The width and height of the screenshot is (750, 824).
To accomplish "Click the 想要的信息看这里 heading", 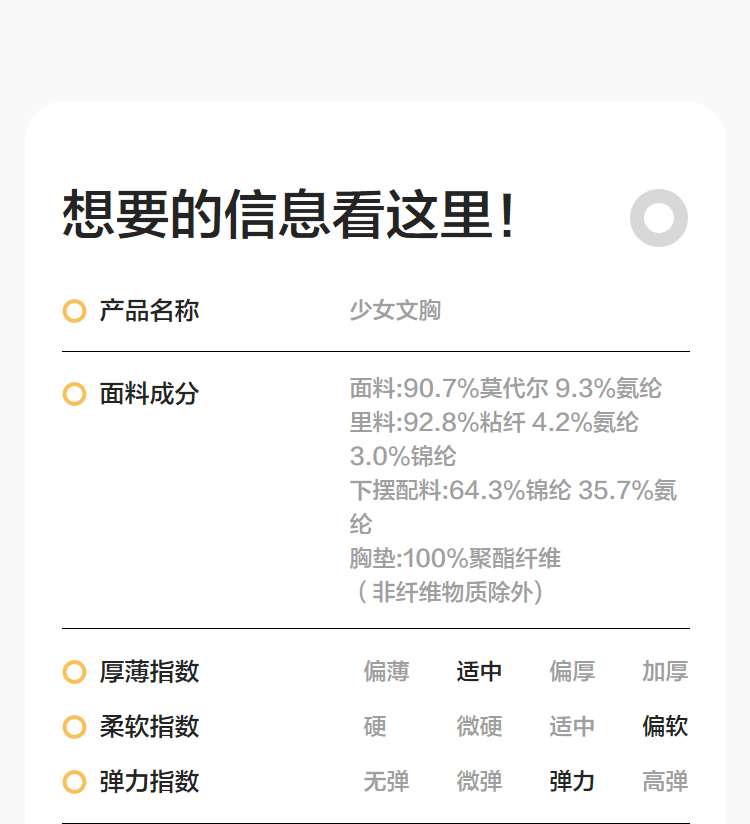I will click(289, 215).
